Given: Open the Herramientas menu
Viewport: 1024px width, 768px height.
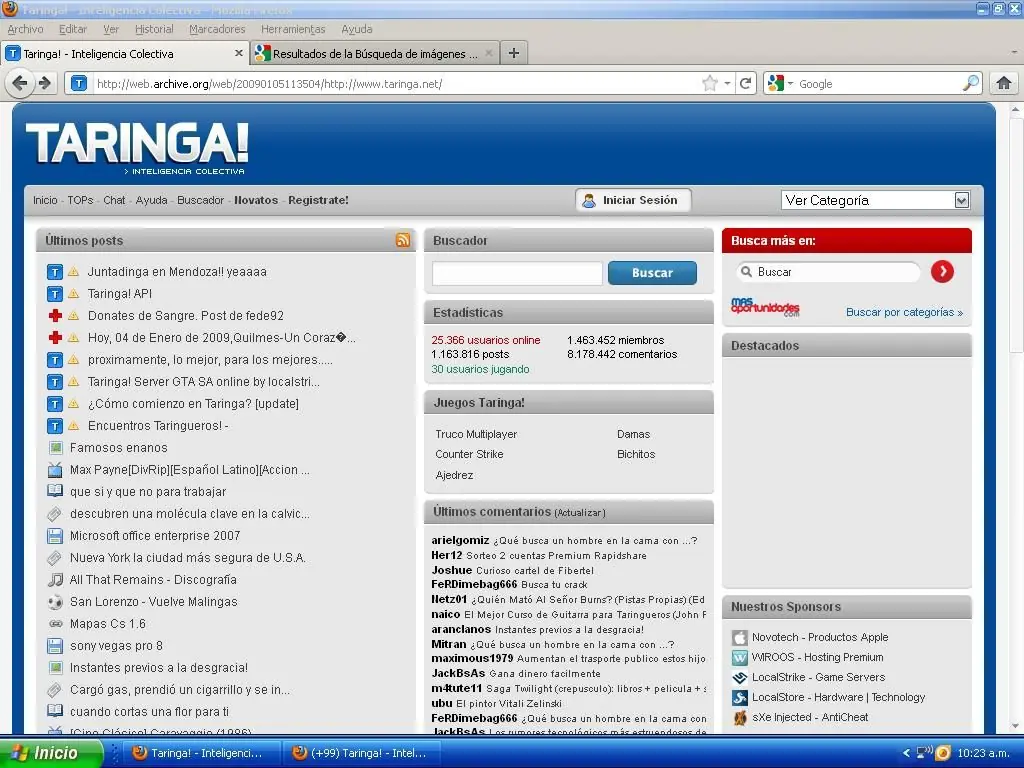Looking at the screenshot, I should (x=293, y=29).
